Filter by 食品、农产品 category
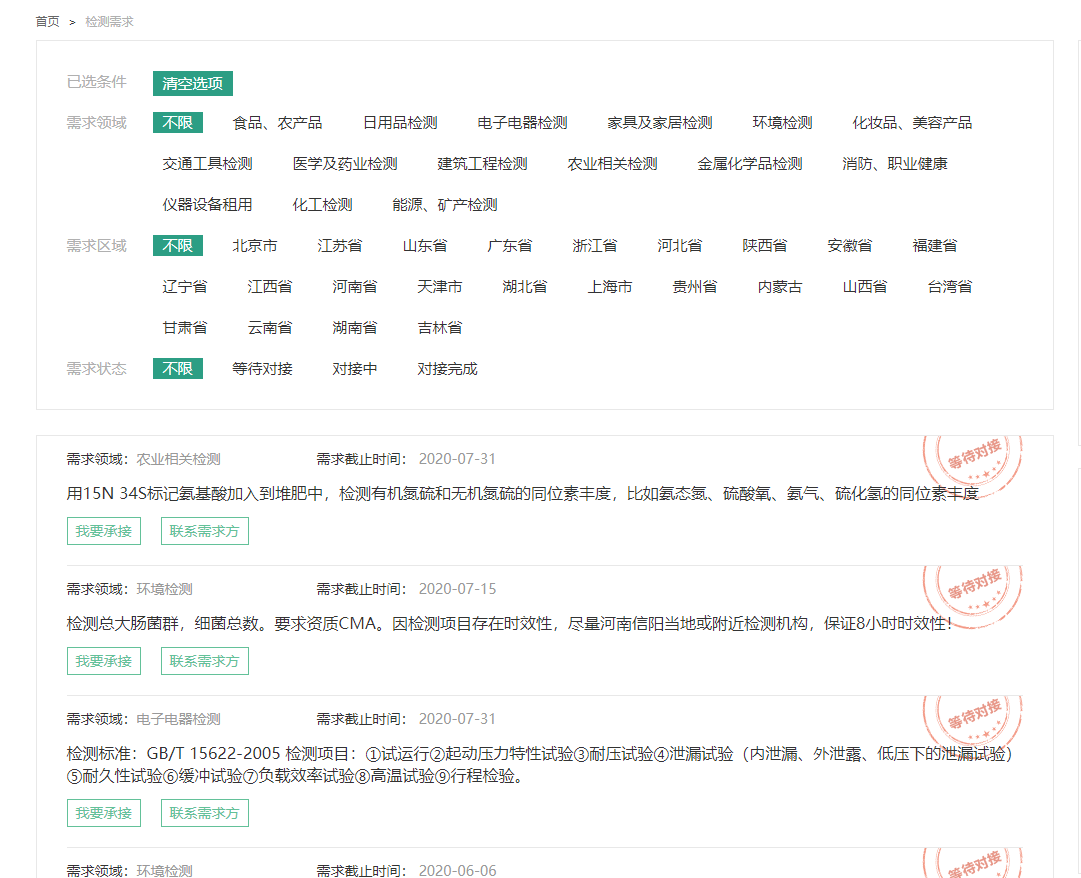Viewport: 1081px width, 878px height. 277,123
